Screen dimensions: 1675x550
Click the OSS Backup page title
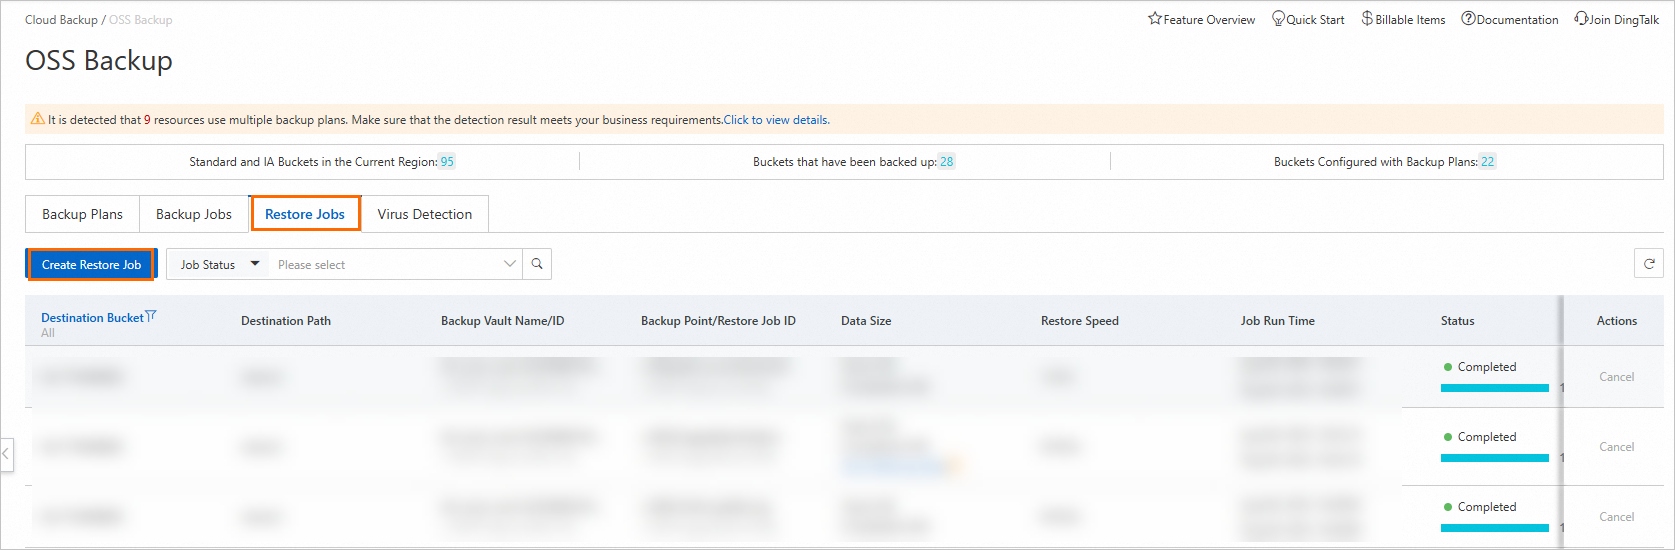pyautogui.click(x=99, y=61)
